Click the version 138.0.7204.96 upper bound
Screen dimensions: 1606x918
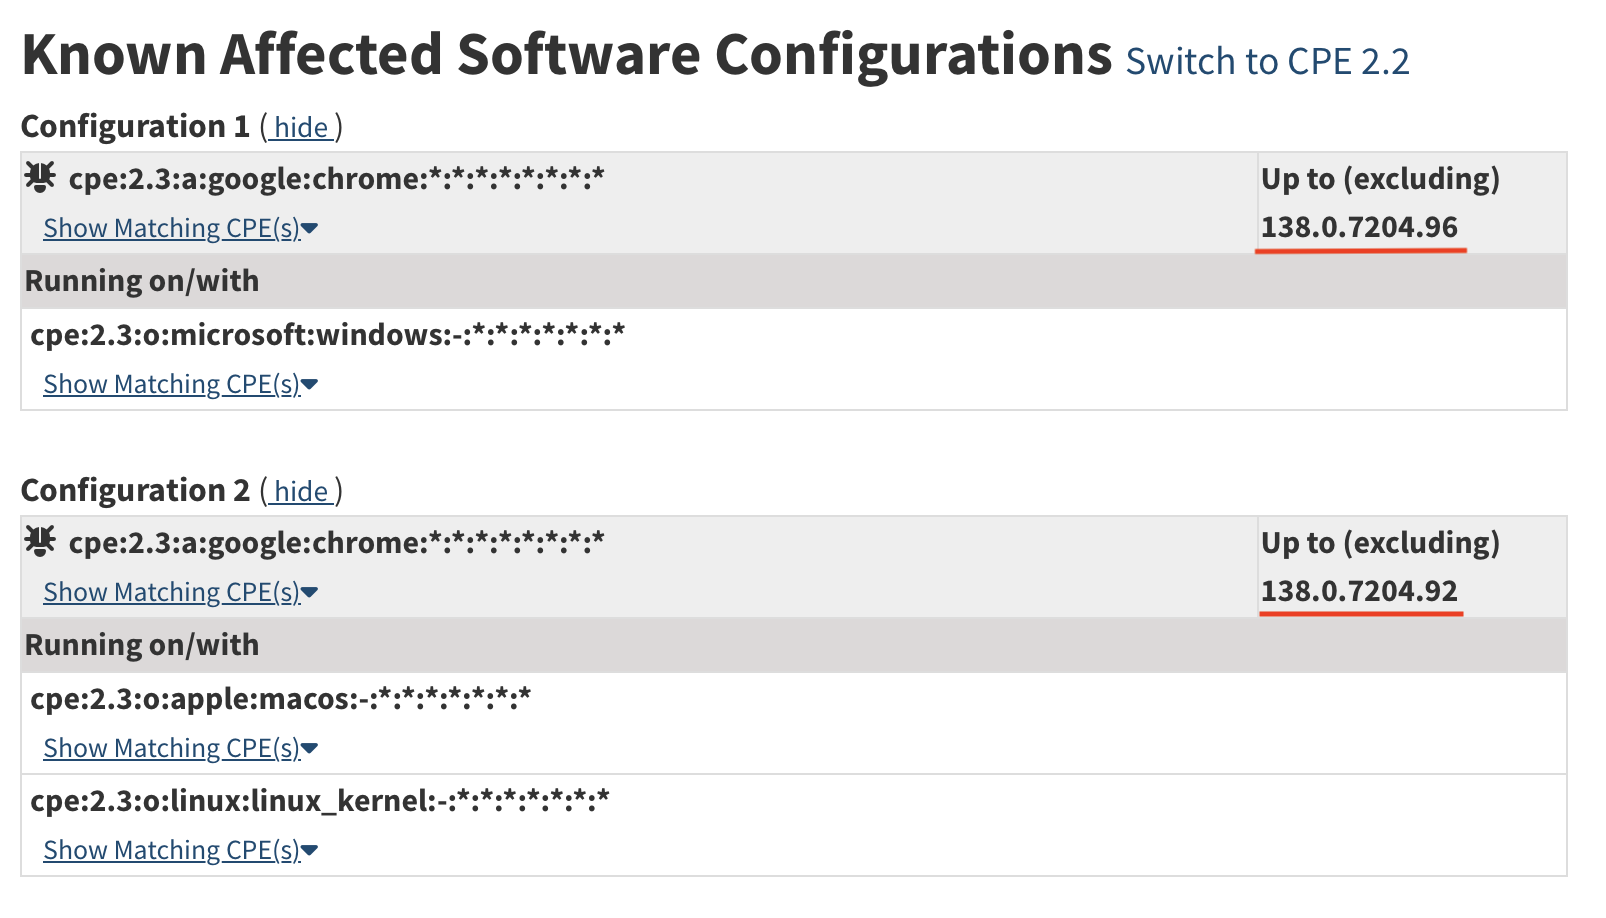pos(1362,228)
